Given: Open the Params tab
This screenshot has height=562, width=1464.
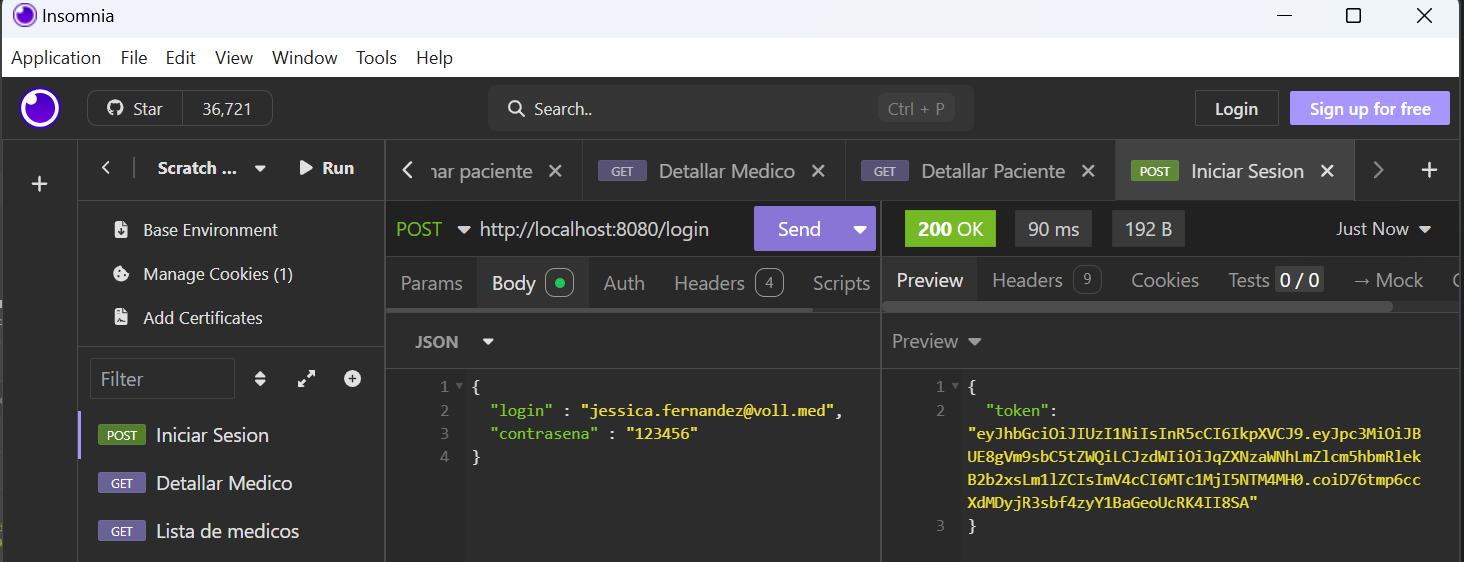Looking at the screenshot, I should [x=431, y=283].
